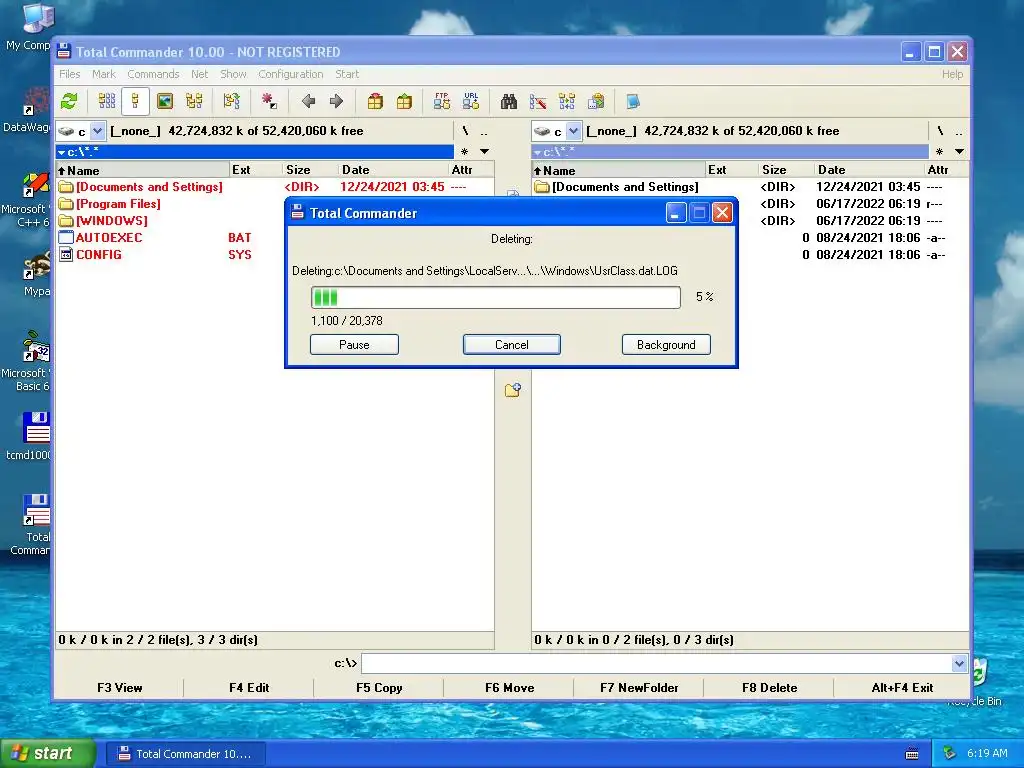Go to parent directory in right panel
Screen dimensions: 1024x768
[959, 131]
